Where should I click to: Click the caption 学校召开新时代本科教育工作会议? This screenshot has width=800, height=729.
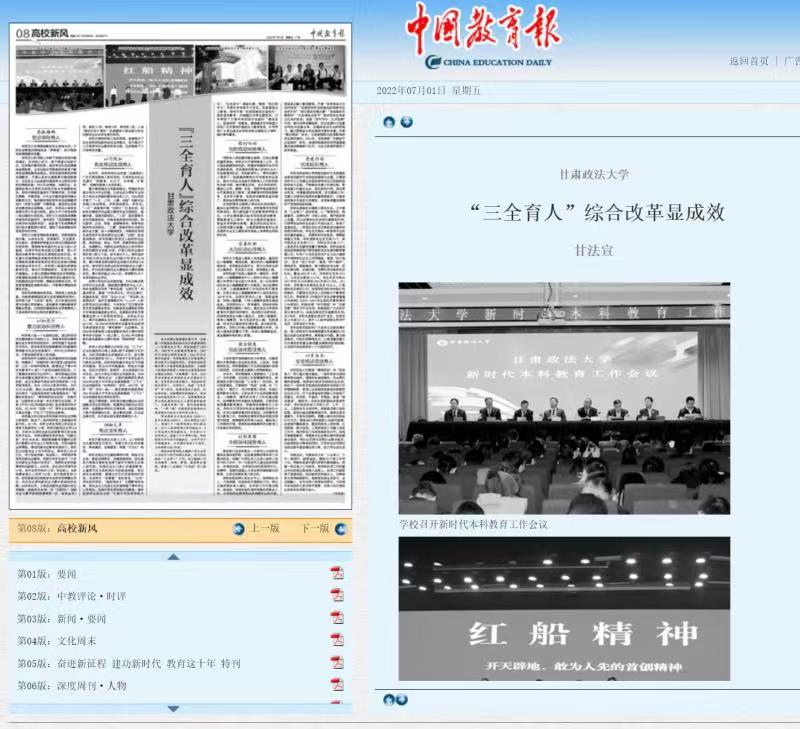(473, 524)
